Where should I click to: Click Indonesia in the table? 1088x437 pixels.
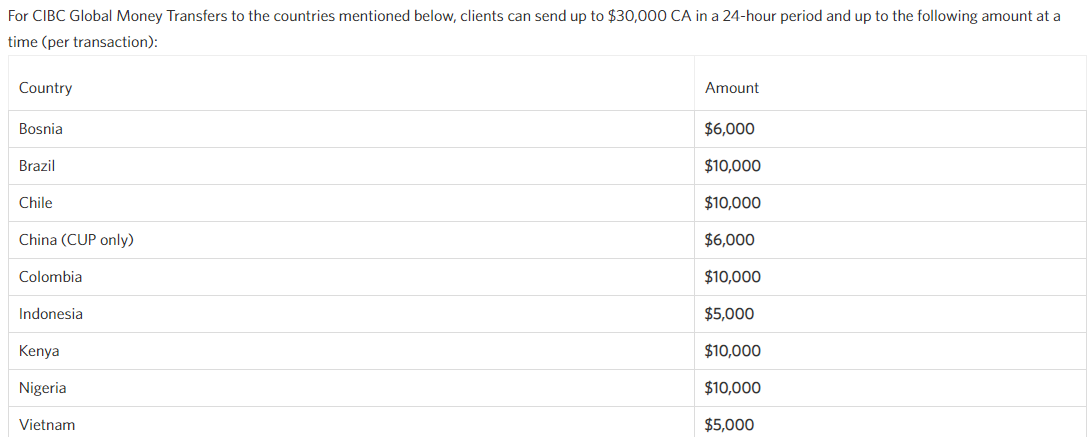click(x=51, y=314)
